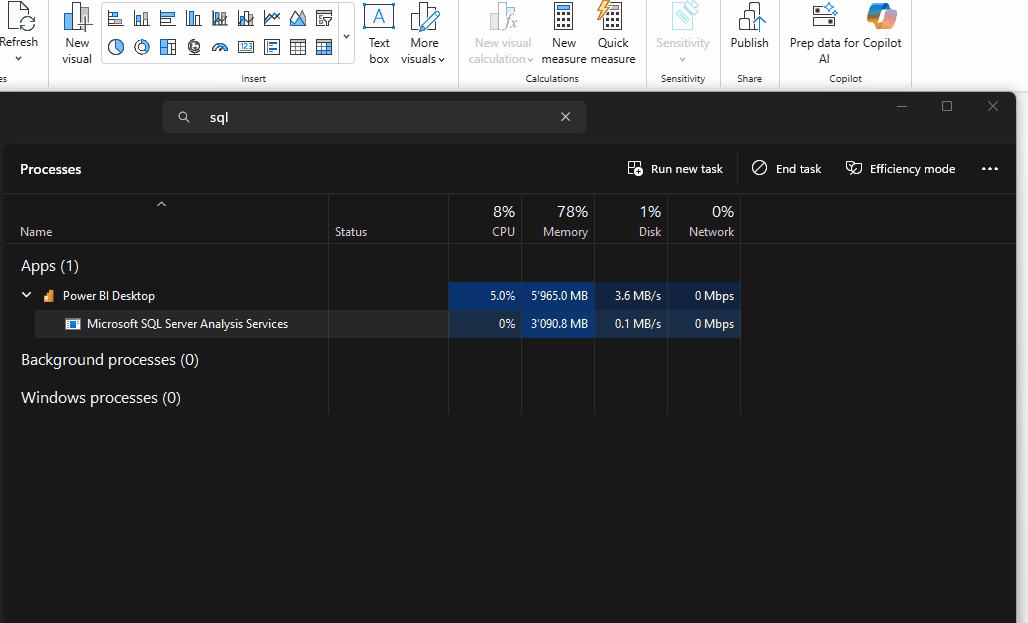Click Run new task
This screenshot has width=1028, height=623.
[x=675, y=169]
